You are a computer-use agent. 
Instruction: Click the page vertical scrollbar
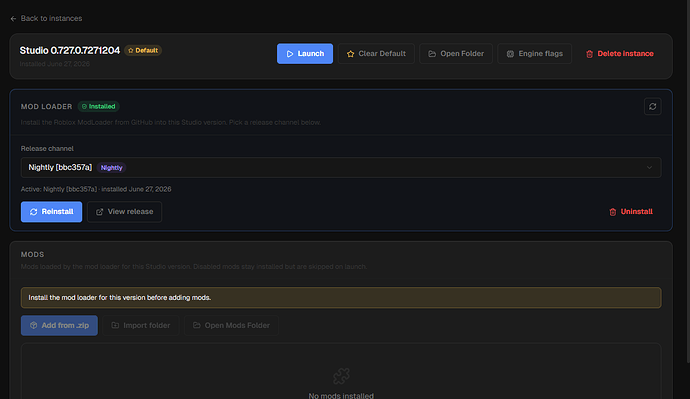click(x=687, y=180)
